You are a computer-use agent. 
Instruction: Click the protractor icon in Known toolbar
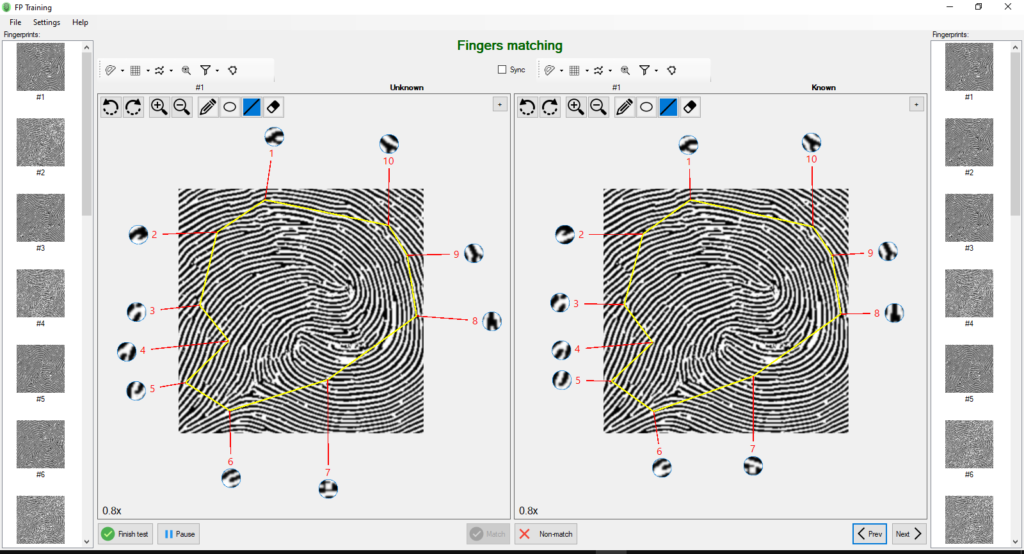549,70
